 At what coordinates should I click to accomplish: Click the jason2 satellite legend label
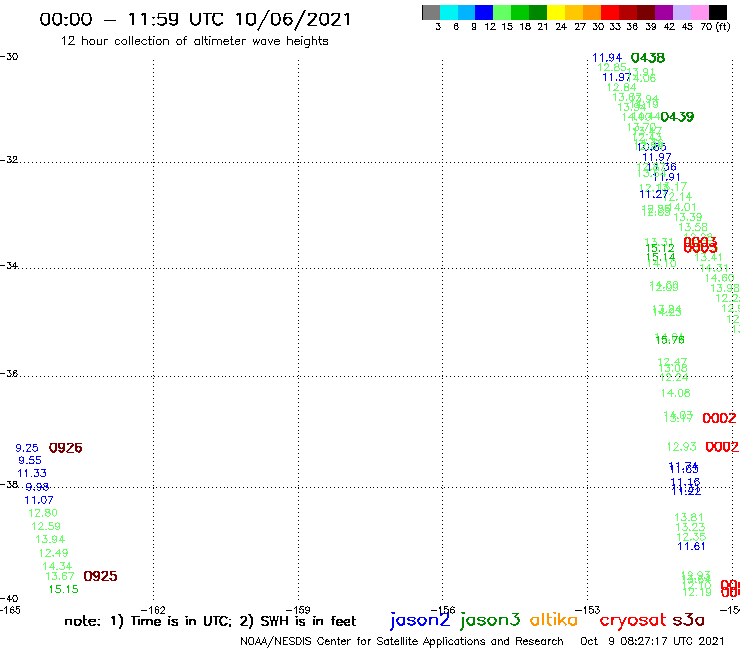point(420,620)
